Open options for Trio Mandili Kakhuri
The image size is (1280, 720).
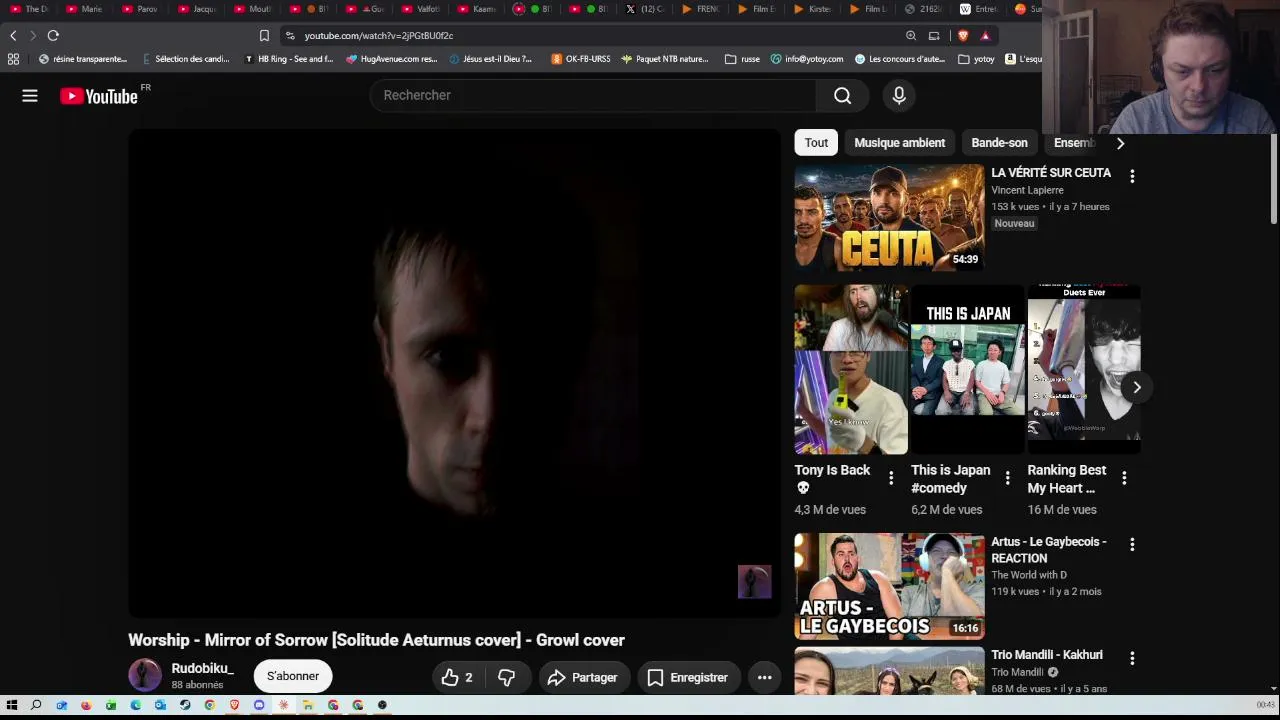[1132, 658]
